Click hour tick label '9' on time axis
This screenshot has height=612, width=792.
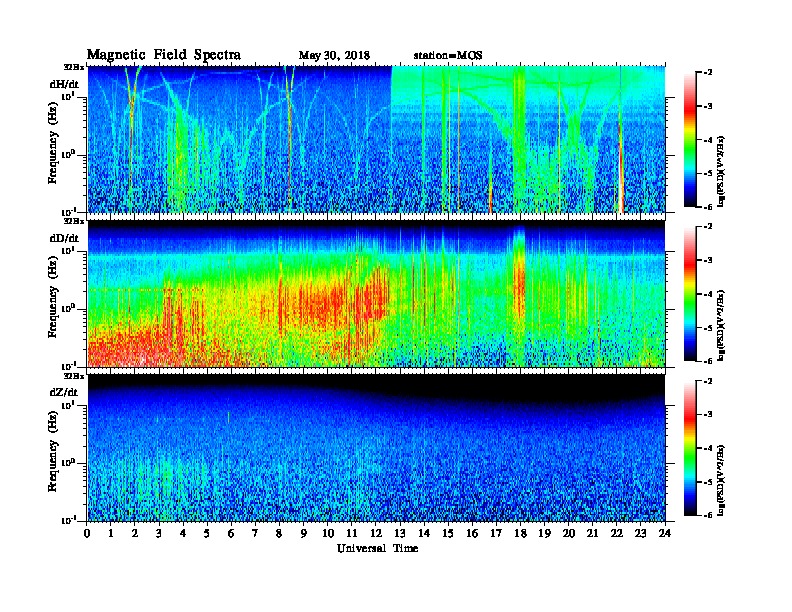click(304, 533)
